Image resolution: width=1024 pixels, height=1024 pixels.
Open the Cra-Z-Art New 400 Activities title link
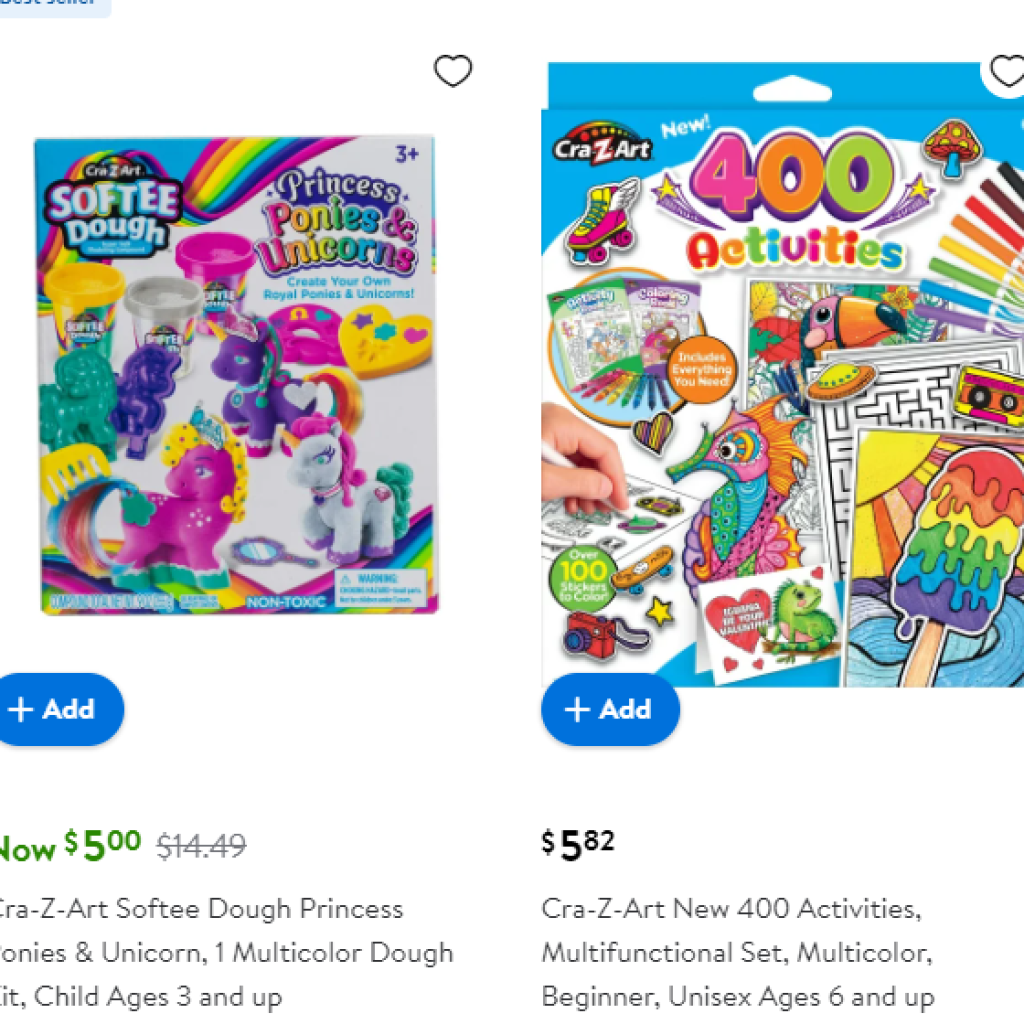[x=738, y=953]
